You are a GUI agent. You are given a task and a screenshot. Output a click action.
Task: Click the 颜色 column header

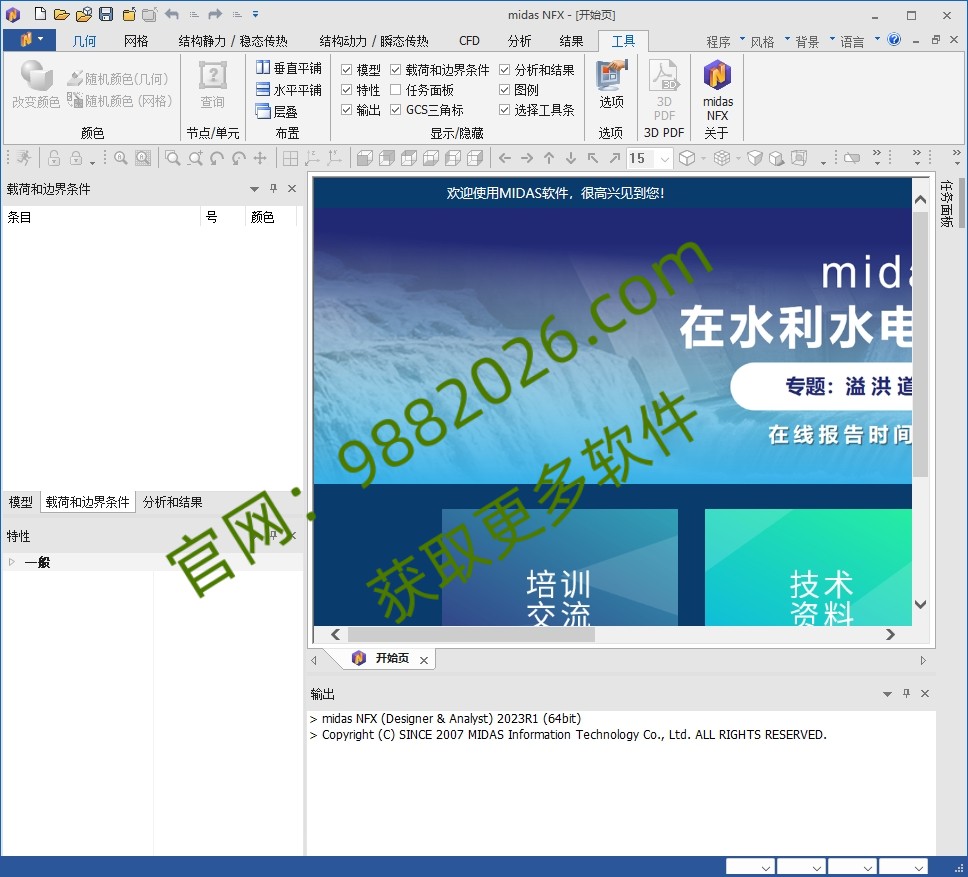click(x=263, y=217)
